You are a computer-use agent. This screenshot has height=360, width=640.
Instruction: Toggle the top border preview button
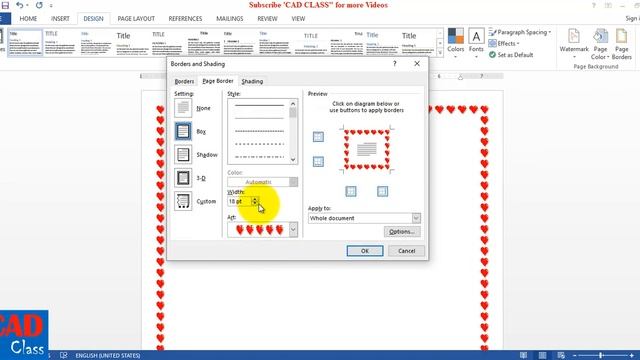pyautogui.click(x=318, y=137)
